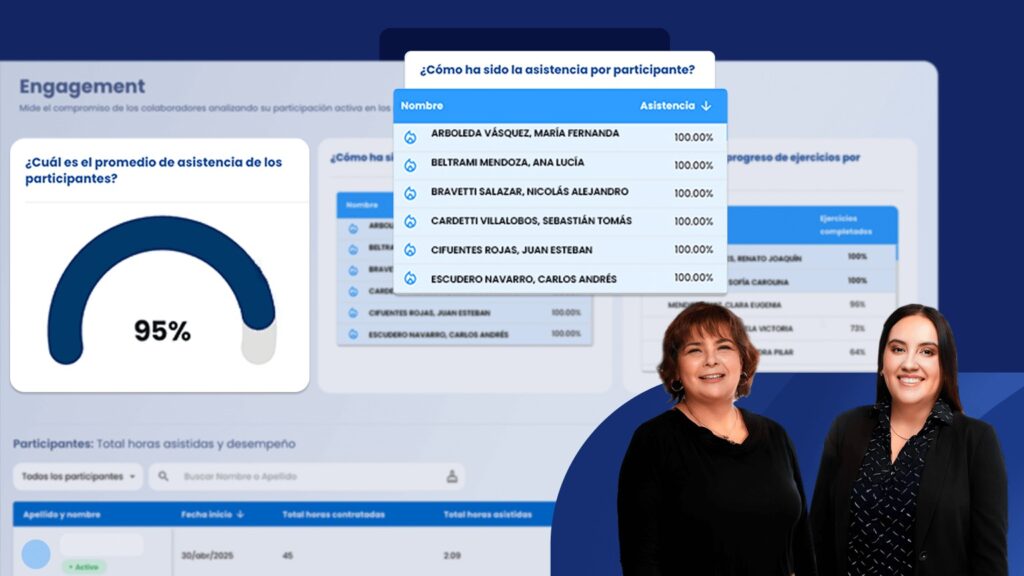Image resolution: width=1024 pixels, height=576 pixels.
Task: Click the avatar icon beside Cifuentes Rojas in background table
Action: pos(351,312)
